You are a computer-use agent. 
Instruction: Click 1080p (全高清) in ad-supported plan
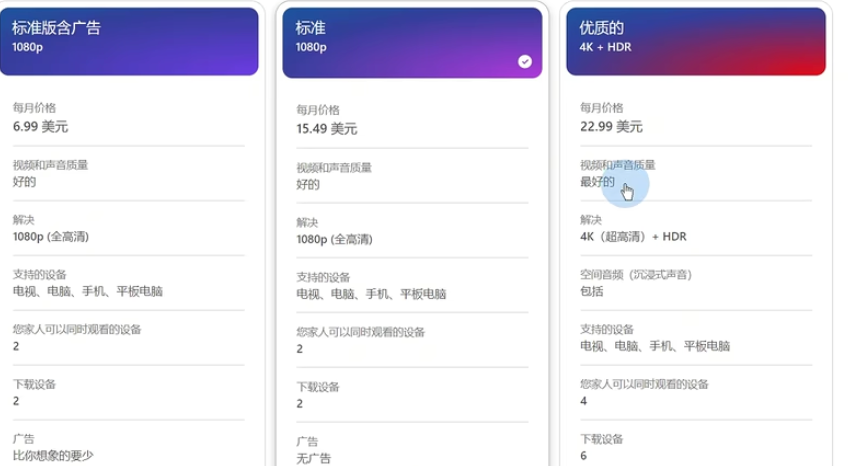(51, 237)
